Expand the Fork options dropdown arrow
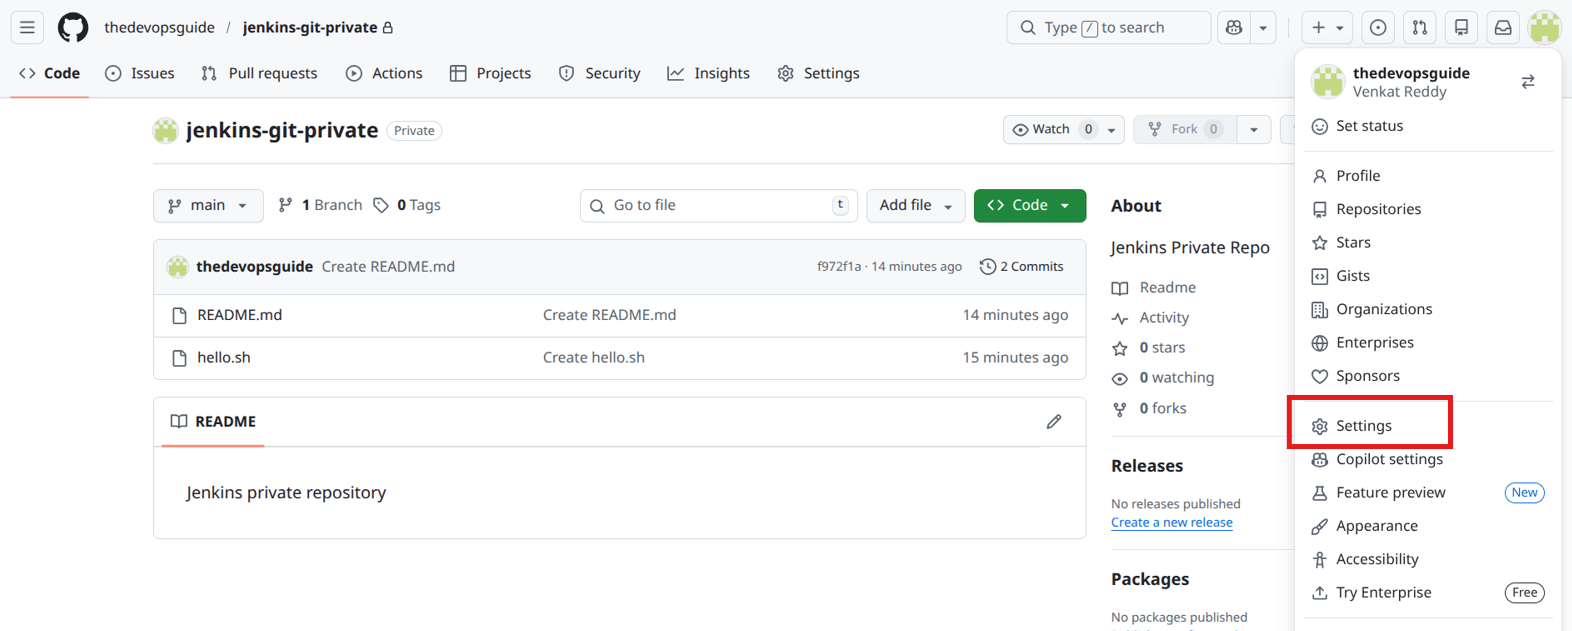This screenshot has width=1572, height=631. point(1254,129)
